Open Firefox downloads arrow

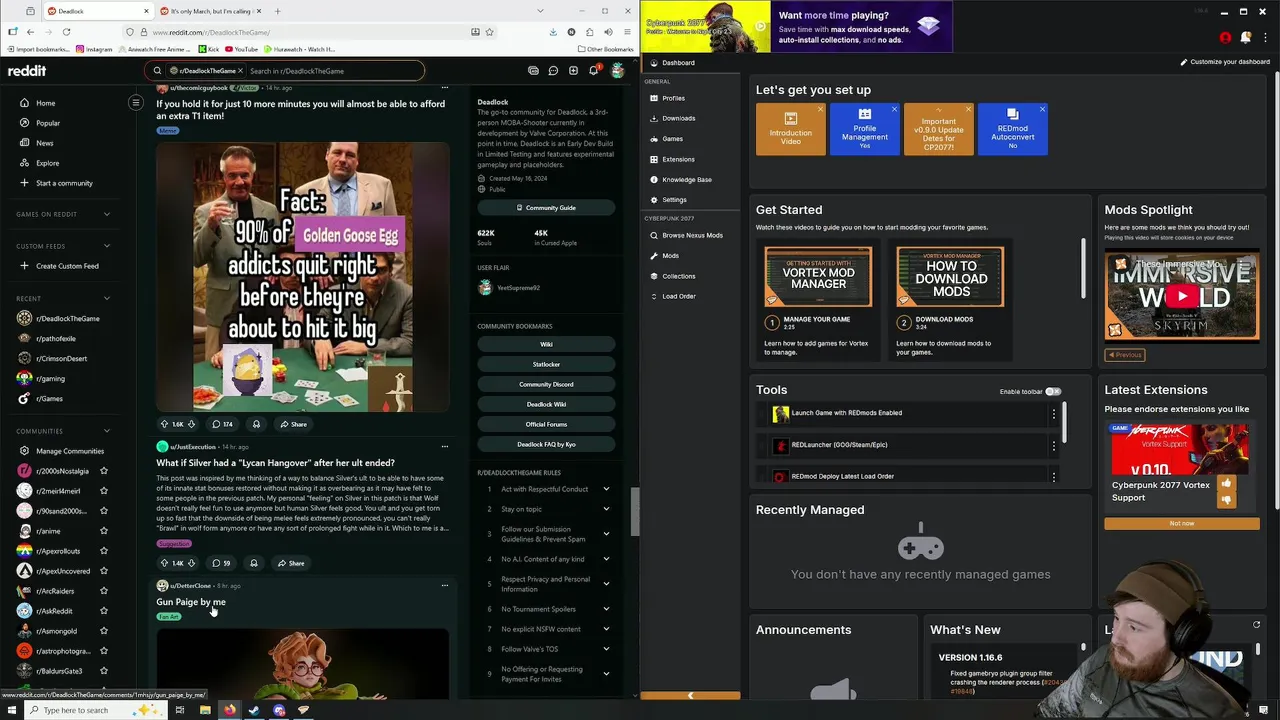pos(553,32)
